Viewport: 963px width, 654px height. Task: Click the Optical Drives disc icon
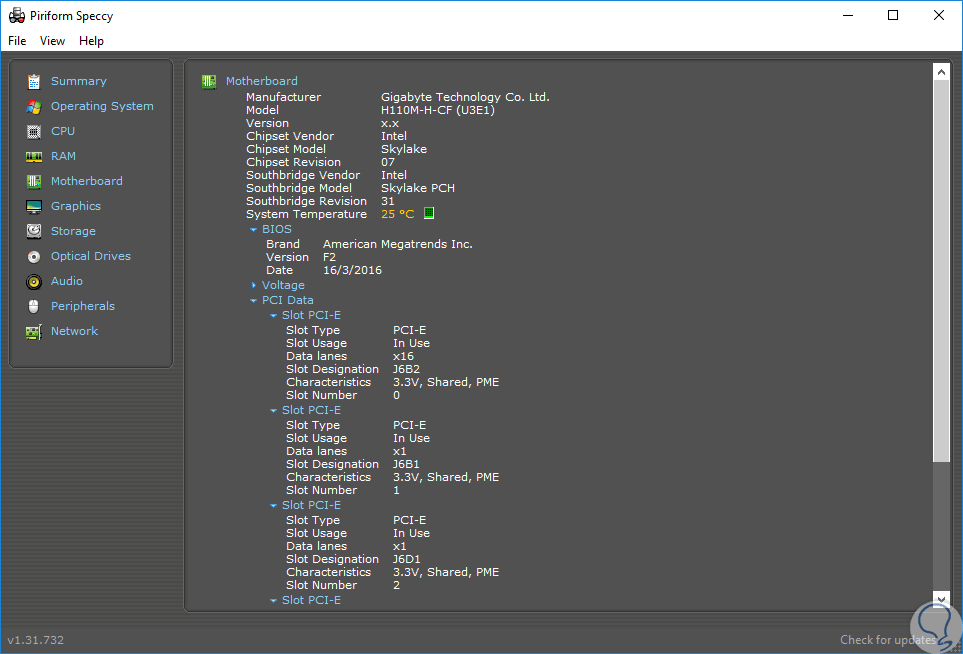[34, 256]
